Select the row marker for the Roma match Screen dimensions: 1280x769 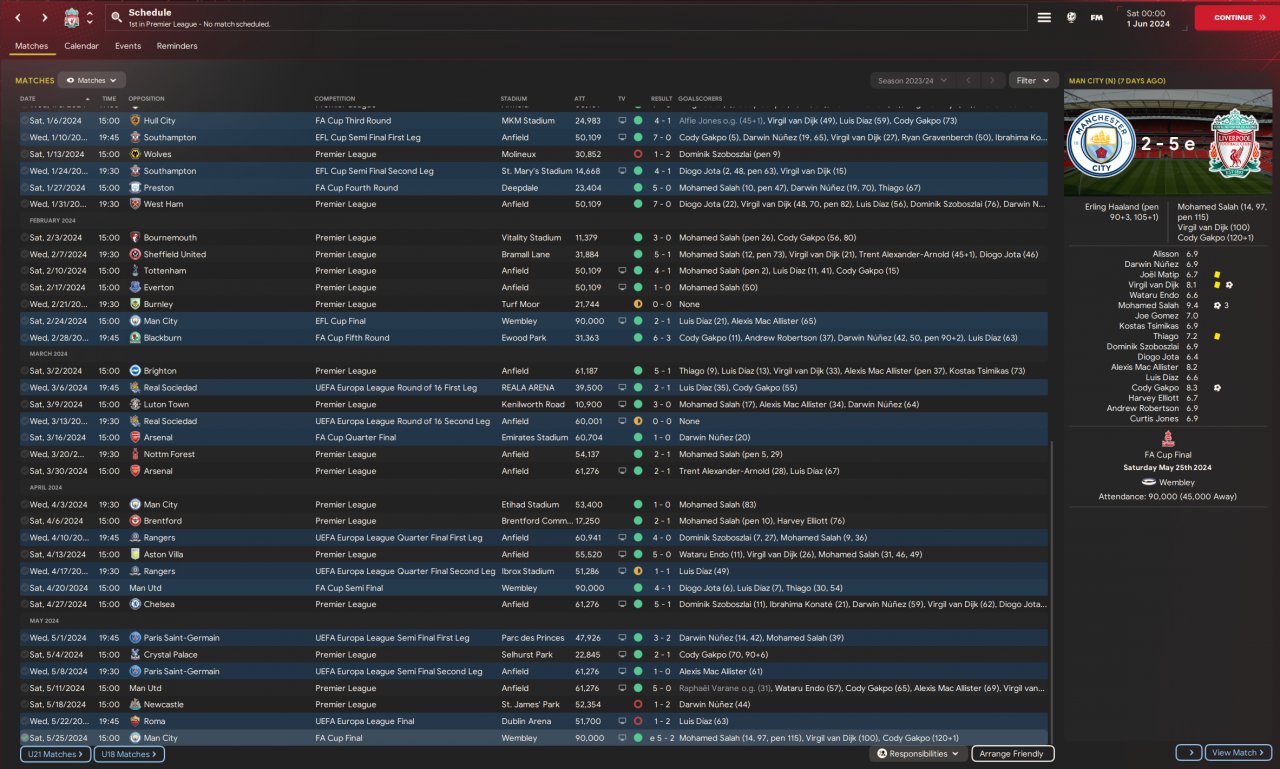pyautogui.click(x=25, y=721)
